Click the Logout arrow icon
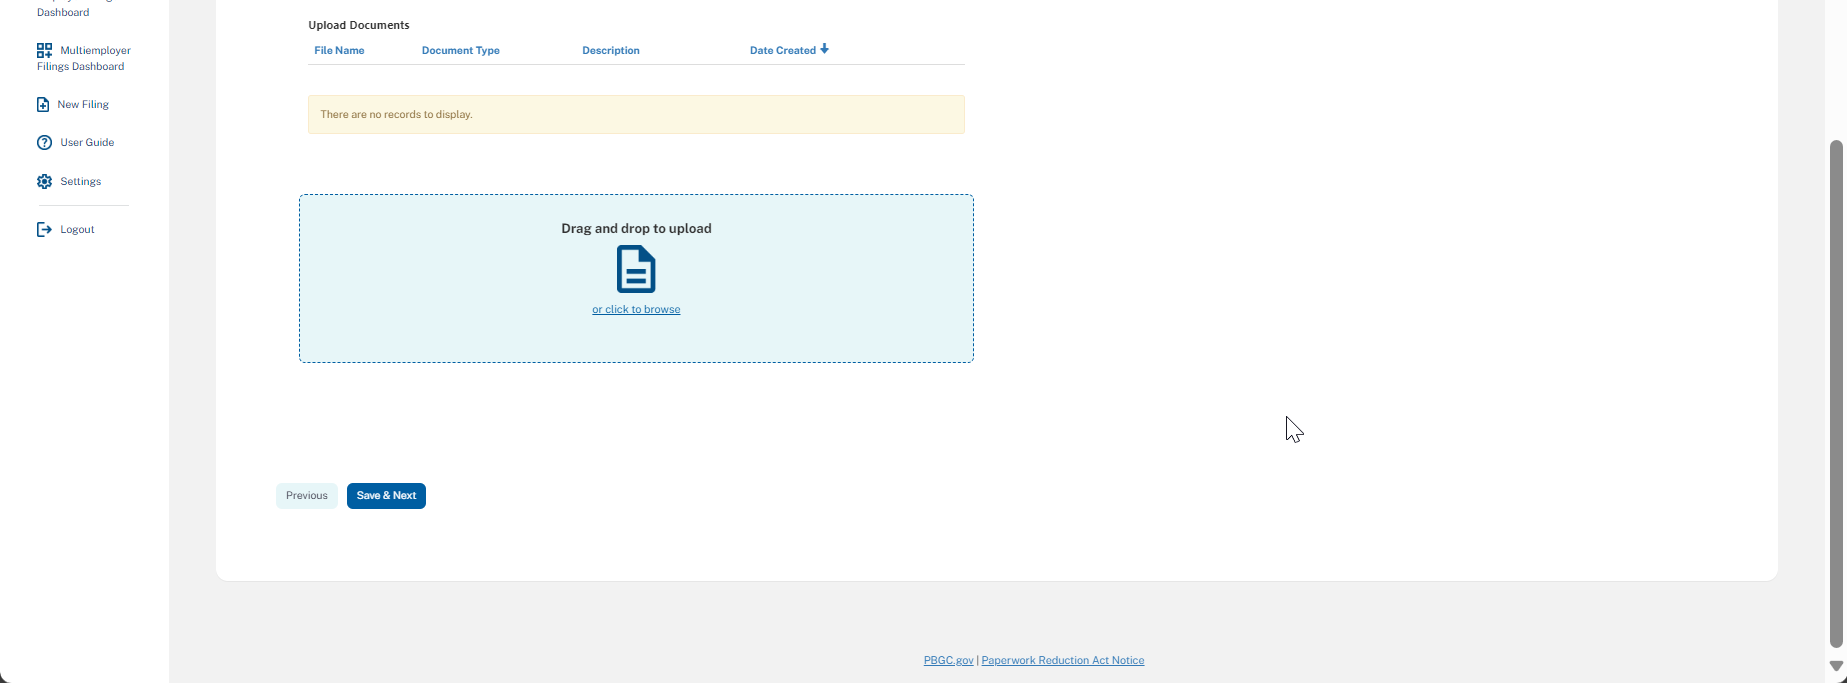 click(44, 230)
